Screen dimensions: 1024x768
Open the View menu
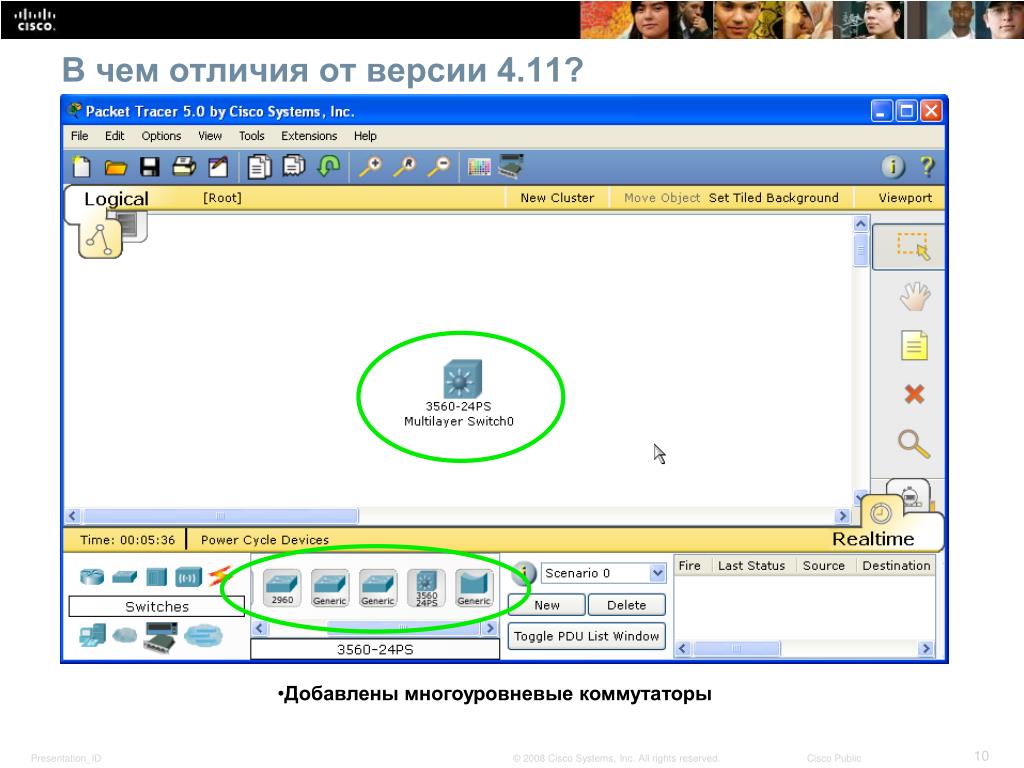pyautogui.click(x=210, y=136)
